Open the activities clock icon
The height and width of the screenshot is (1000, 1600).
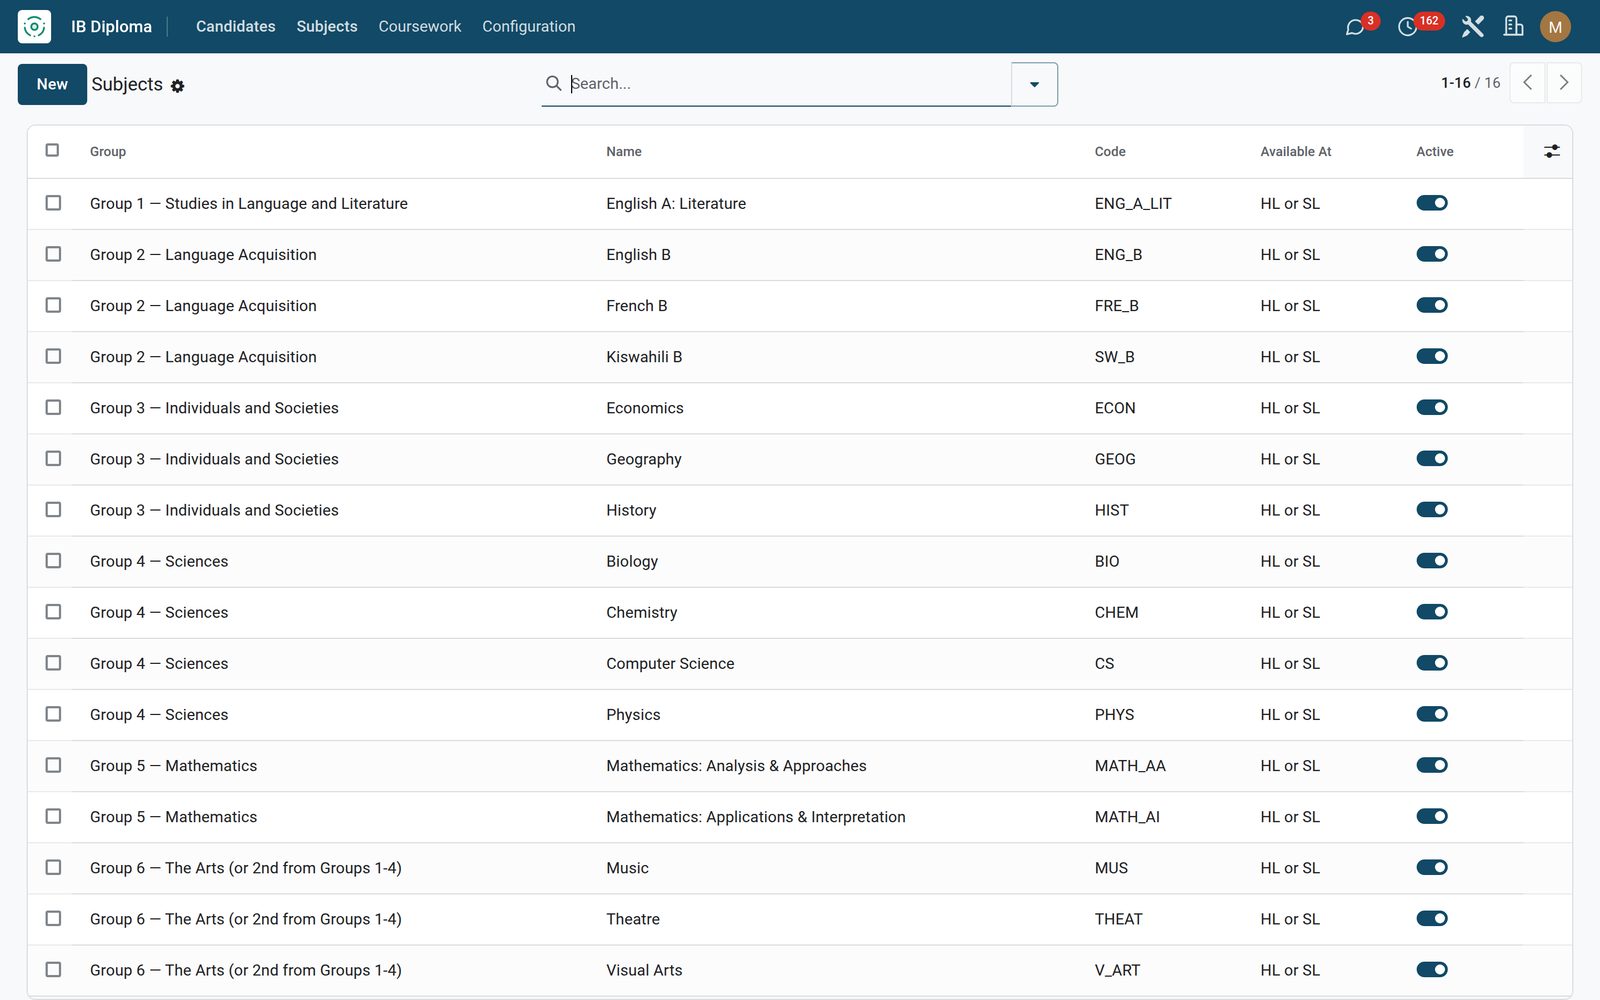pos(1407,27)
